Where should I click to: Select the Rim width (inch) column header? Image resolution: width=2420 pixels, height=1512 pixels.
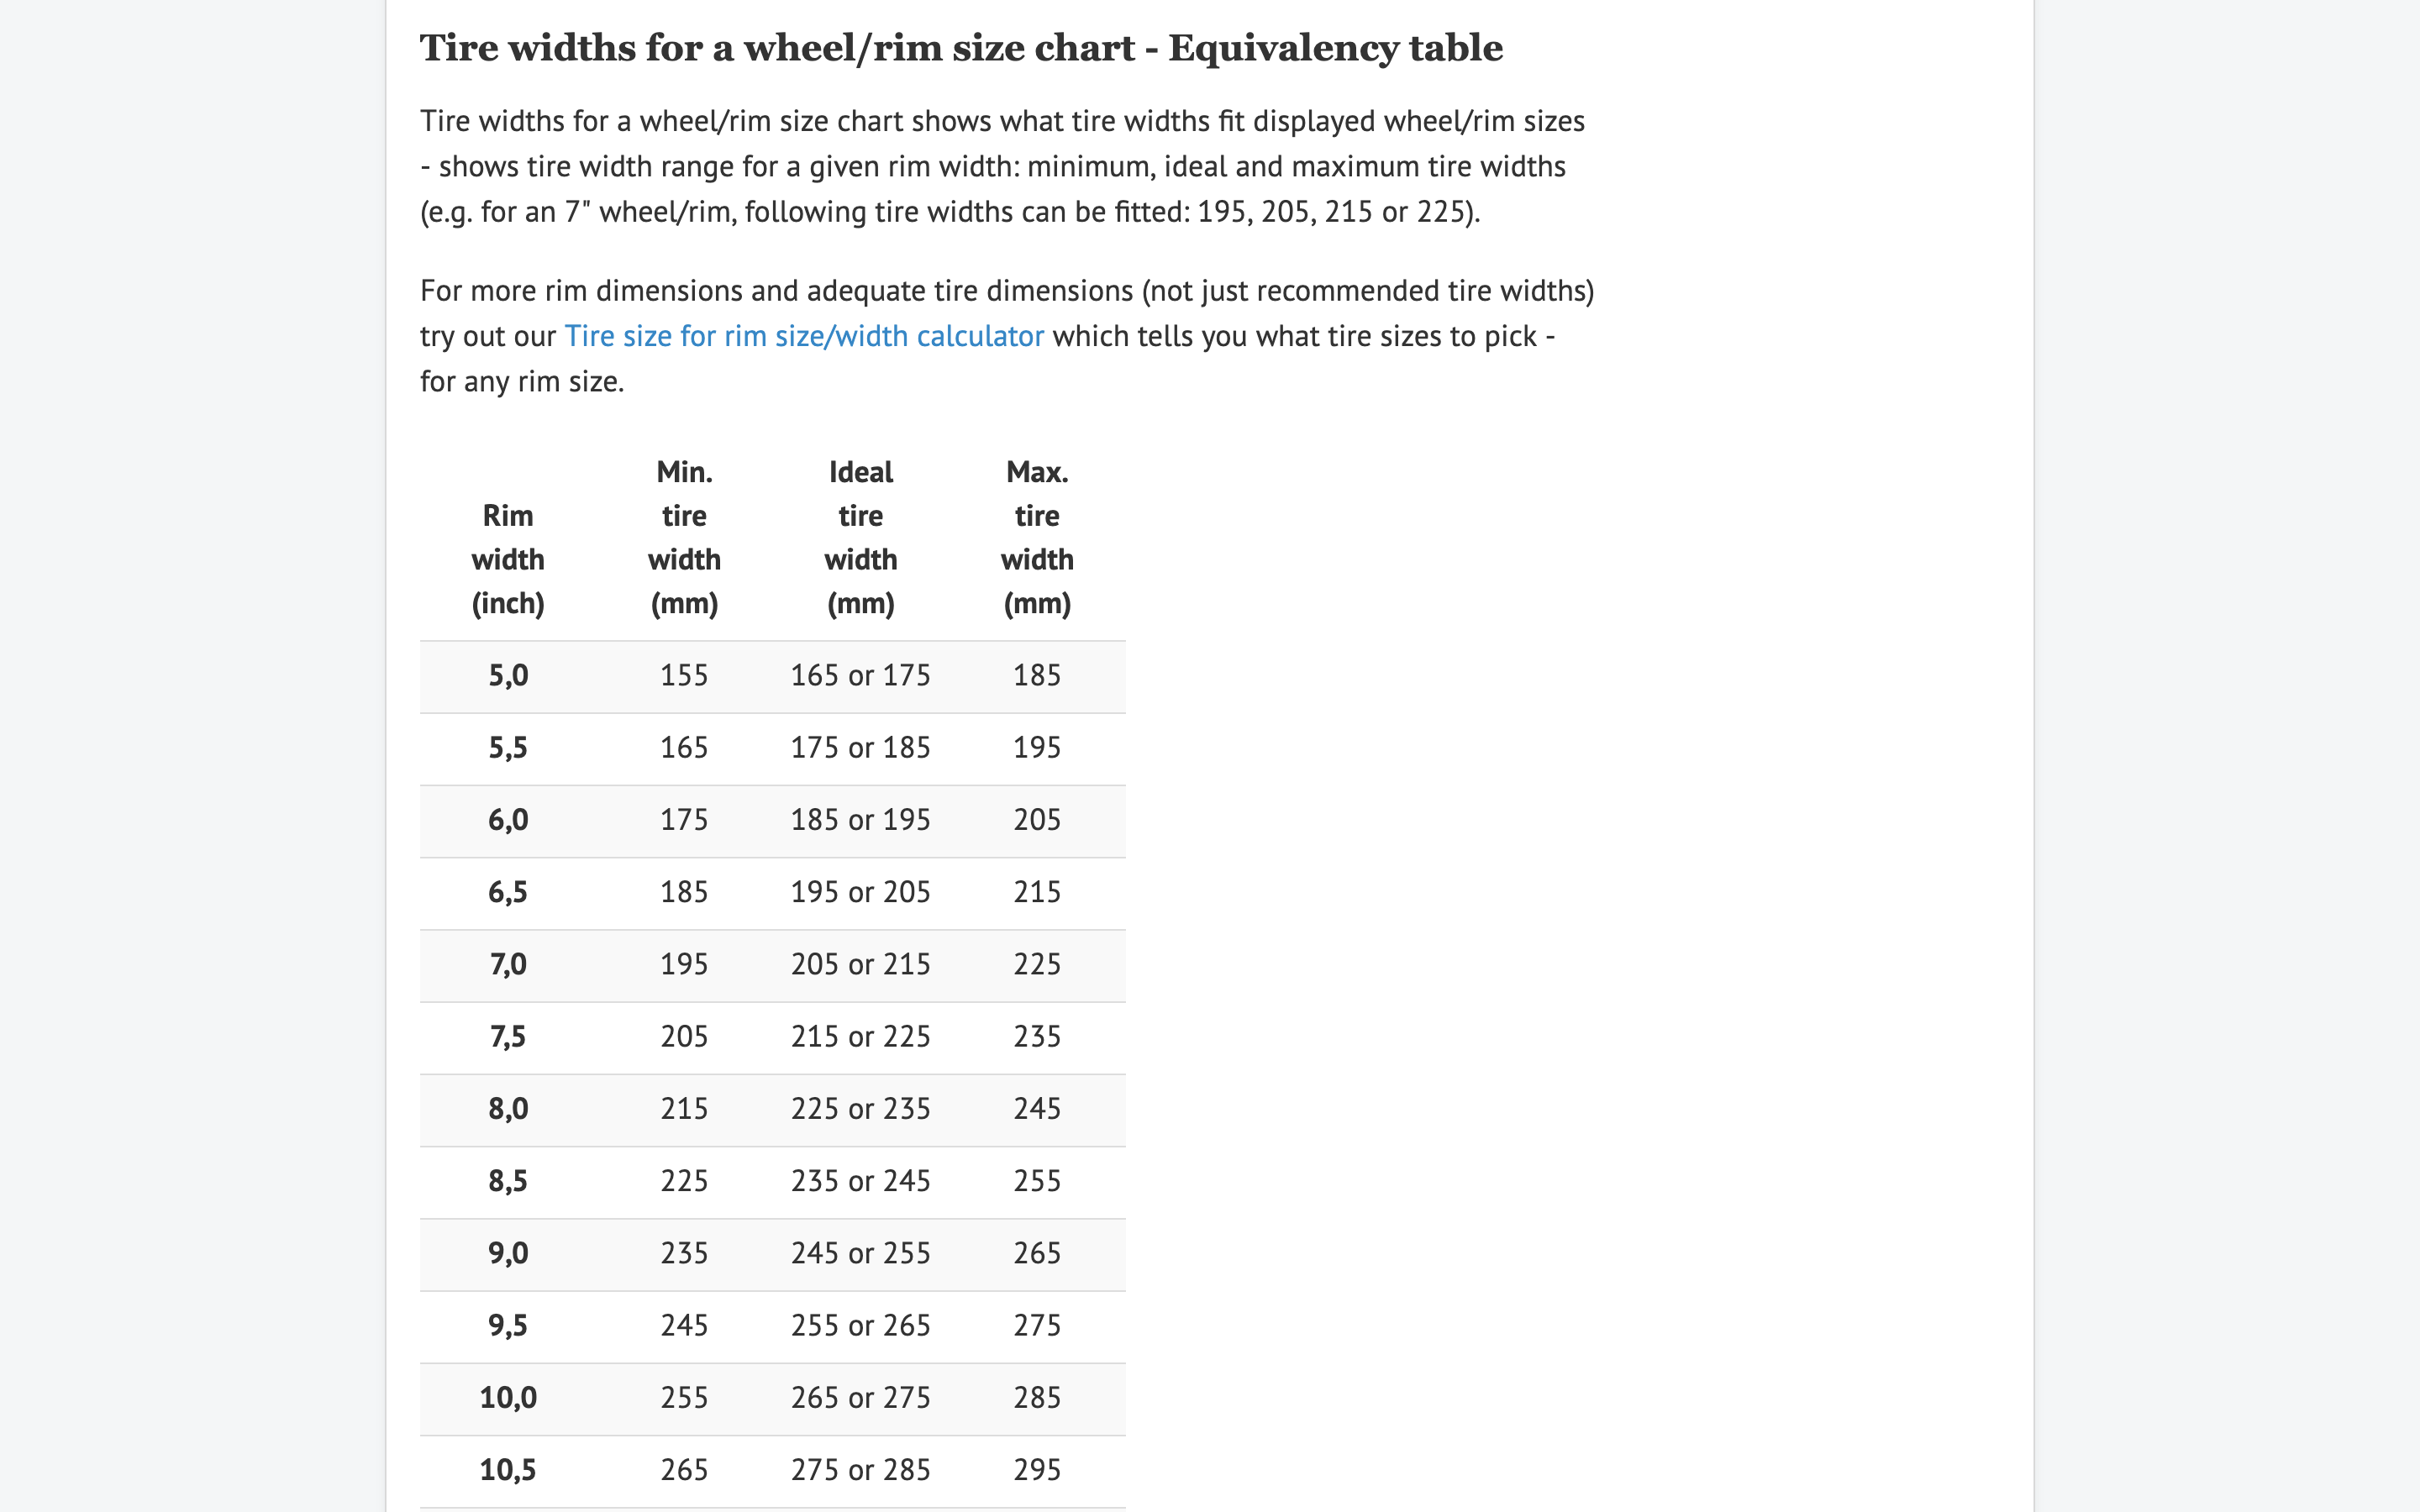click(x=508, y=559)
